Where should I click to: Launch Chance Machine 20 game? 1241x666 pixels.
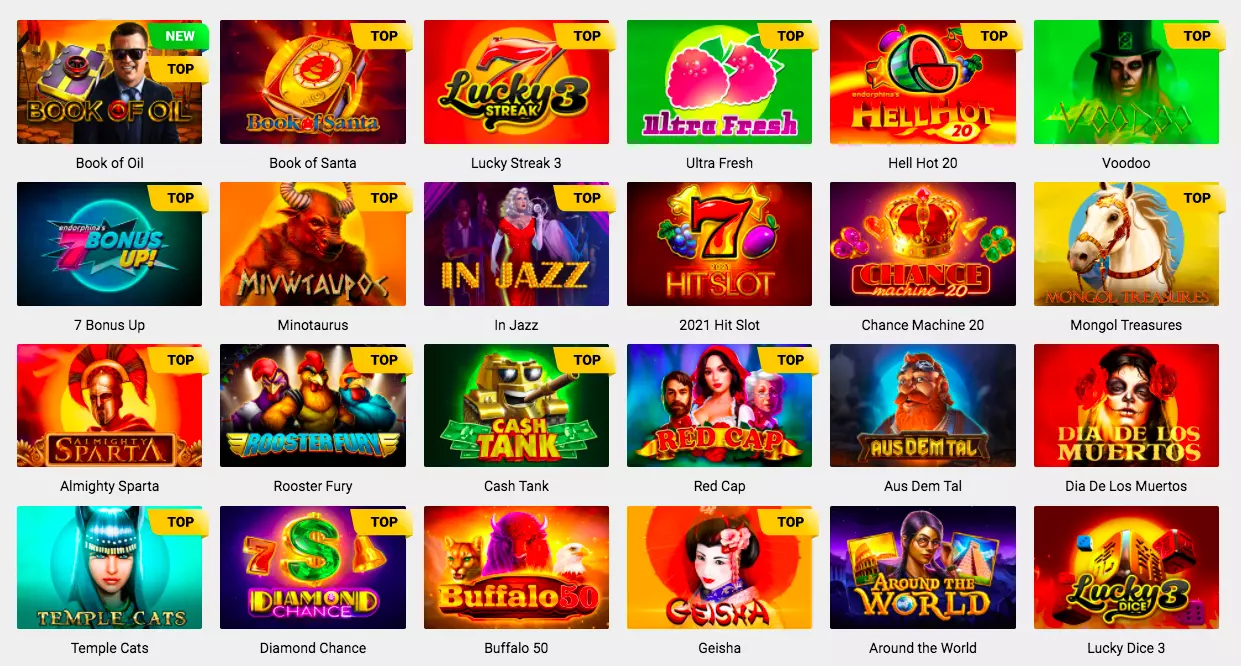coord(923,244)
